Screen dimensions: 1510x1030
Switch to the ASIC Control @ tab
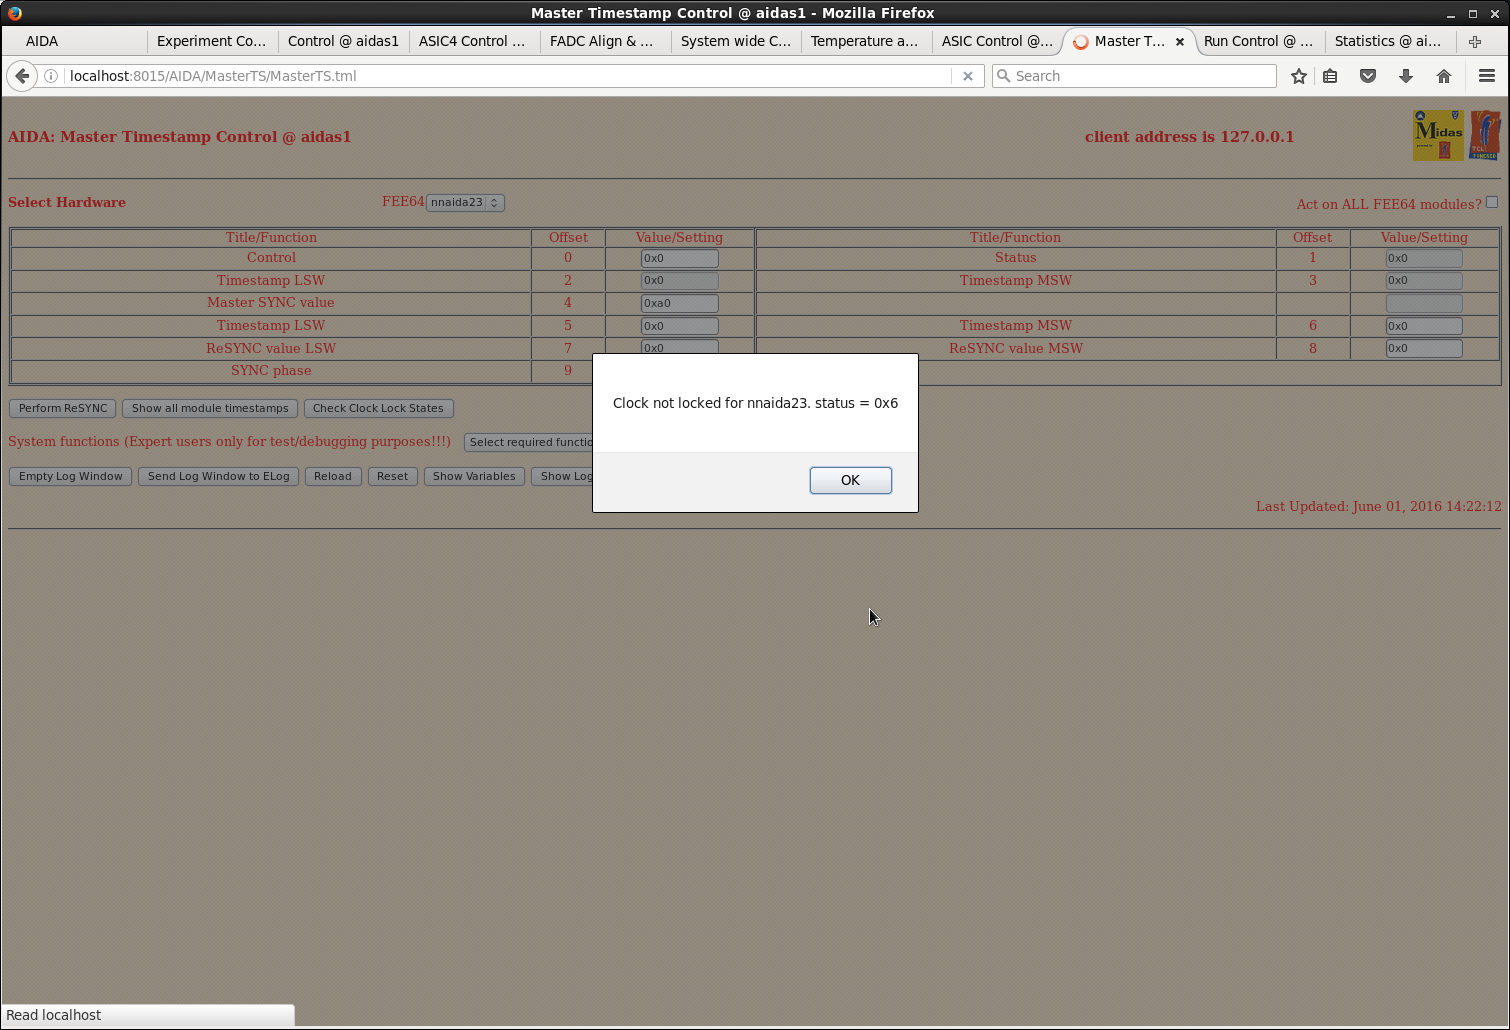(x=998, y=41)
